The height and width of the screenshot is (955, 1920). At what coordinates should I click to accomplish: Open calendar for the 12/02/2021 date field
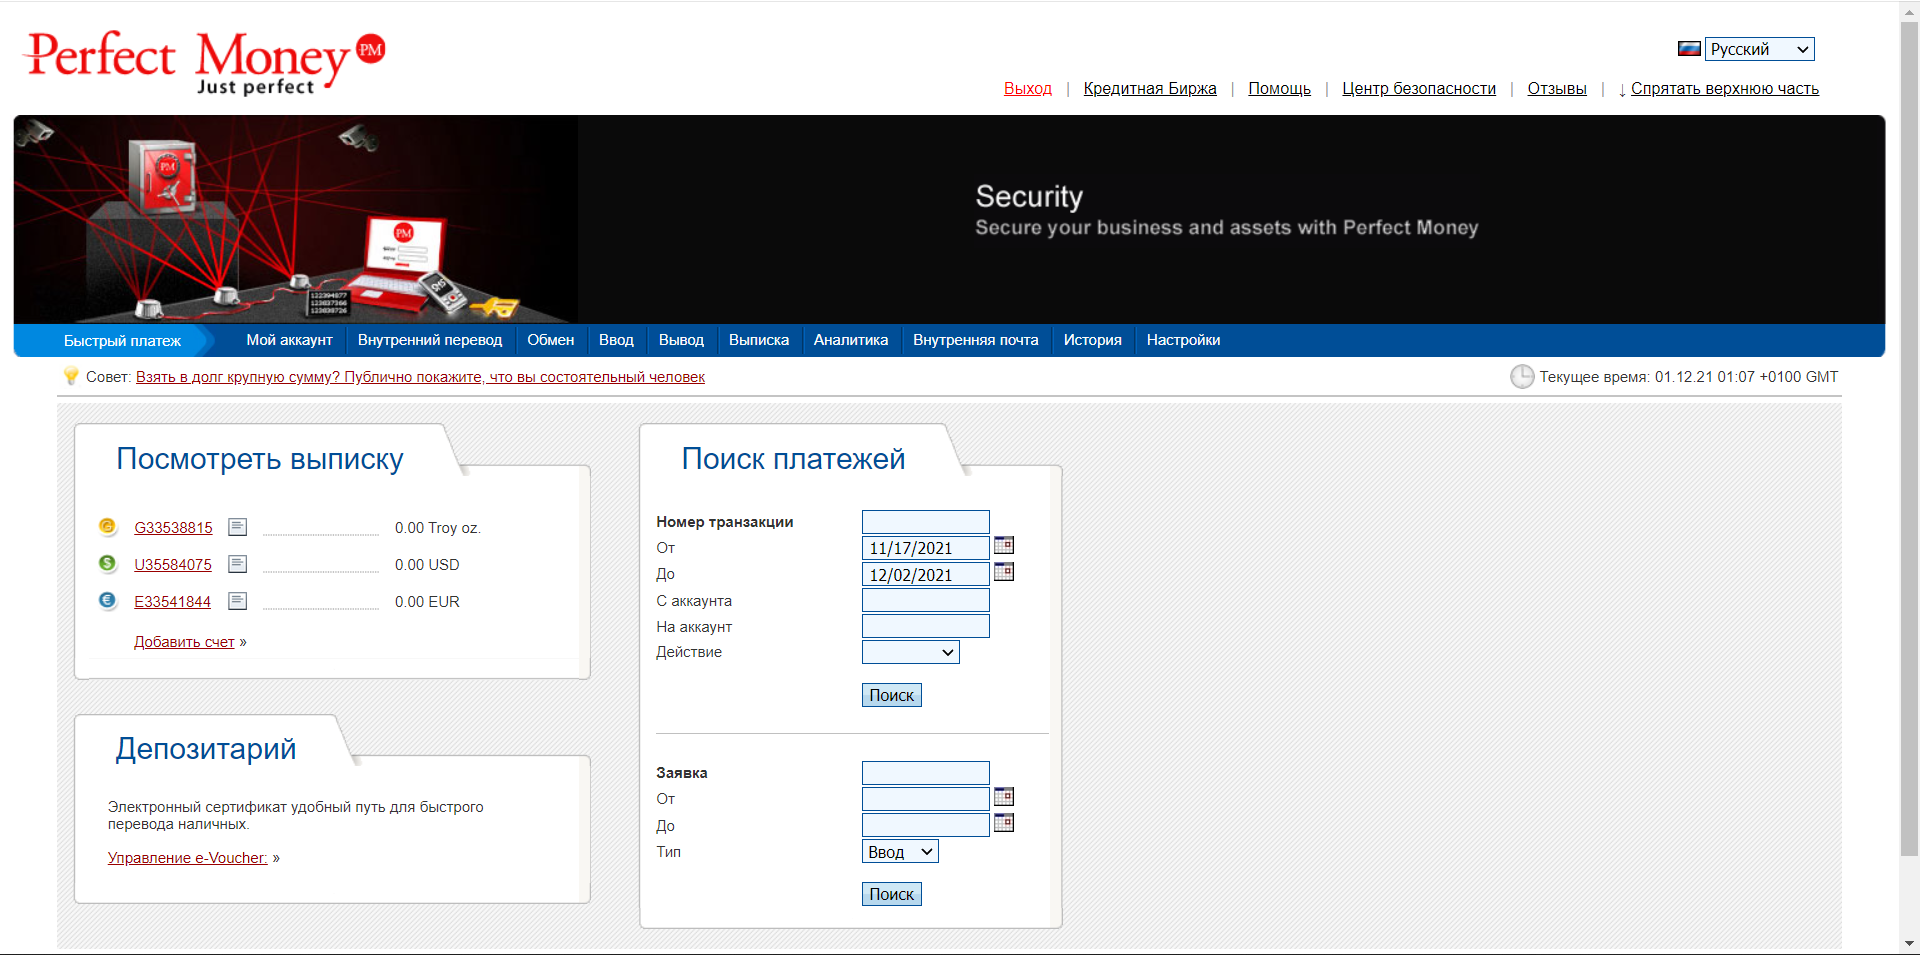pos(1004,572)
